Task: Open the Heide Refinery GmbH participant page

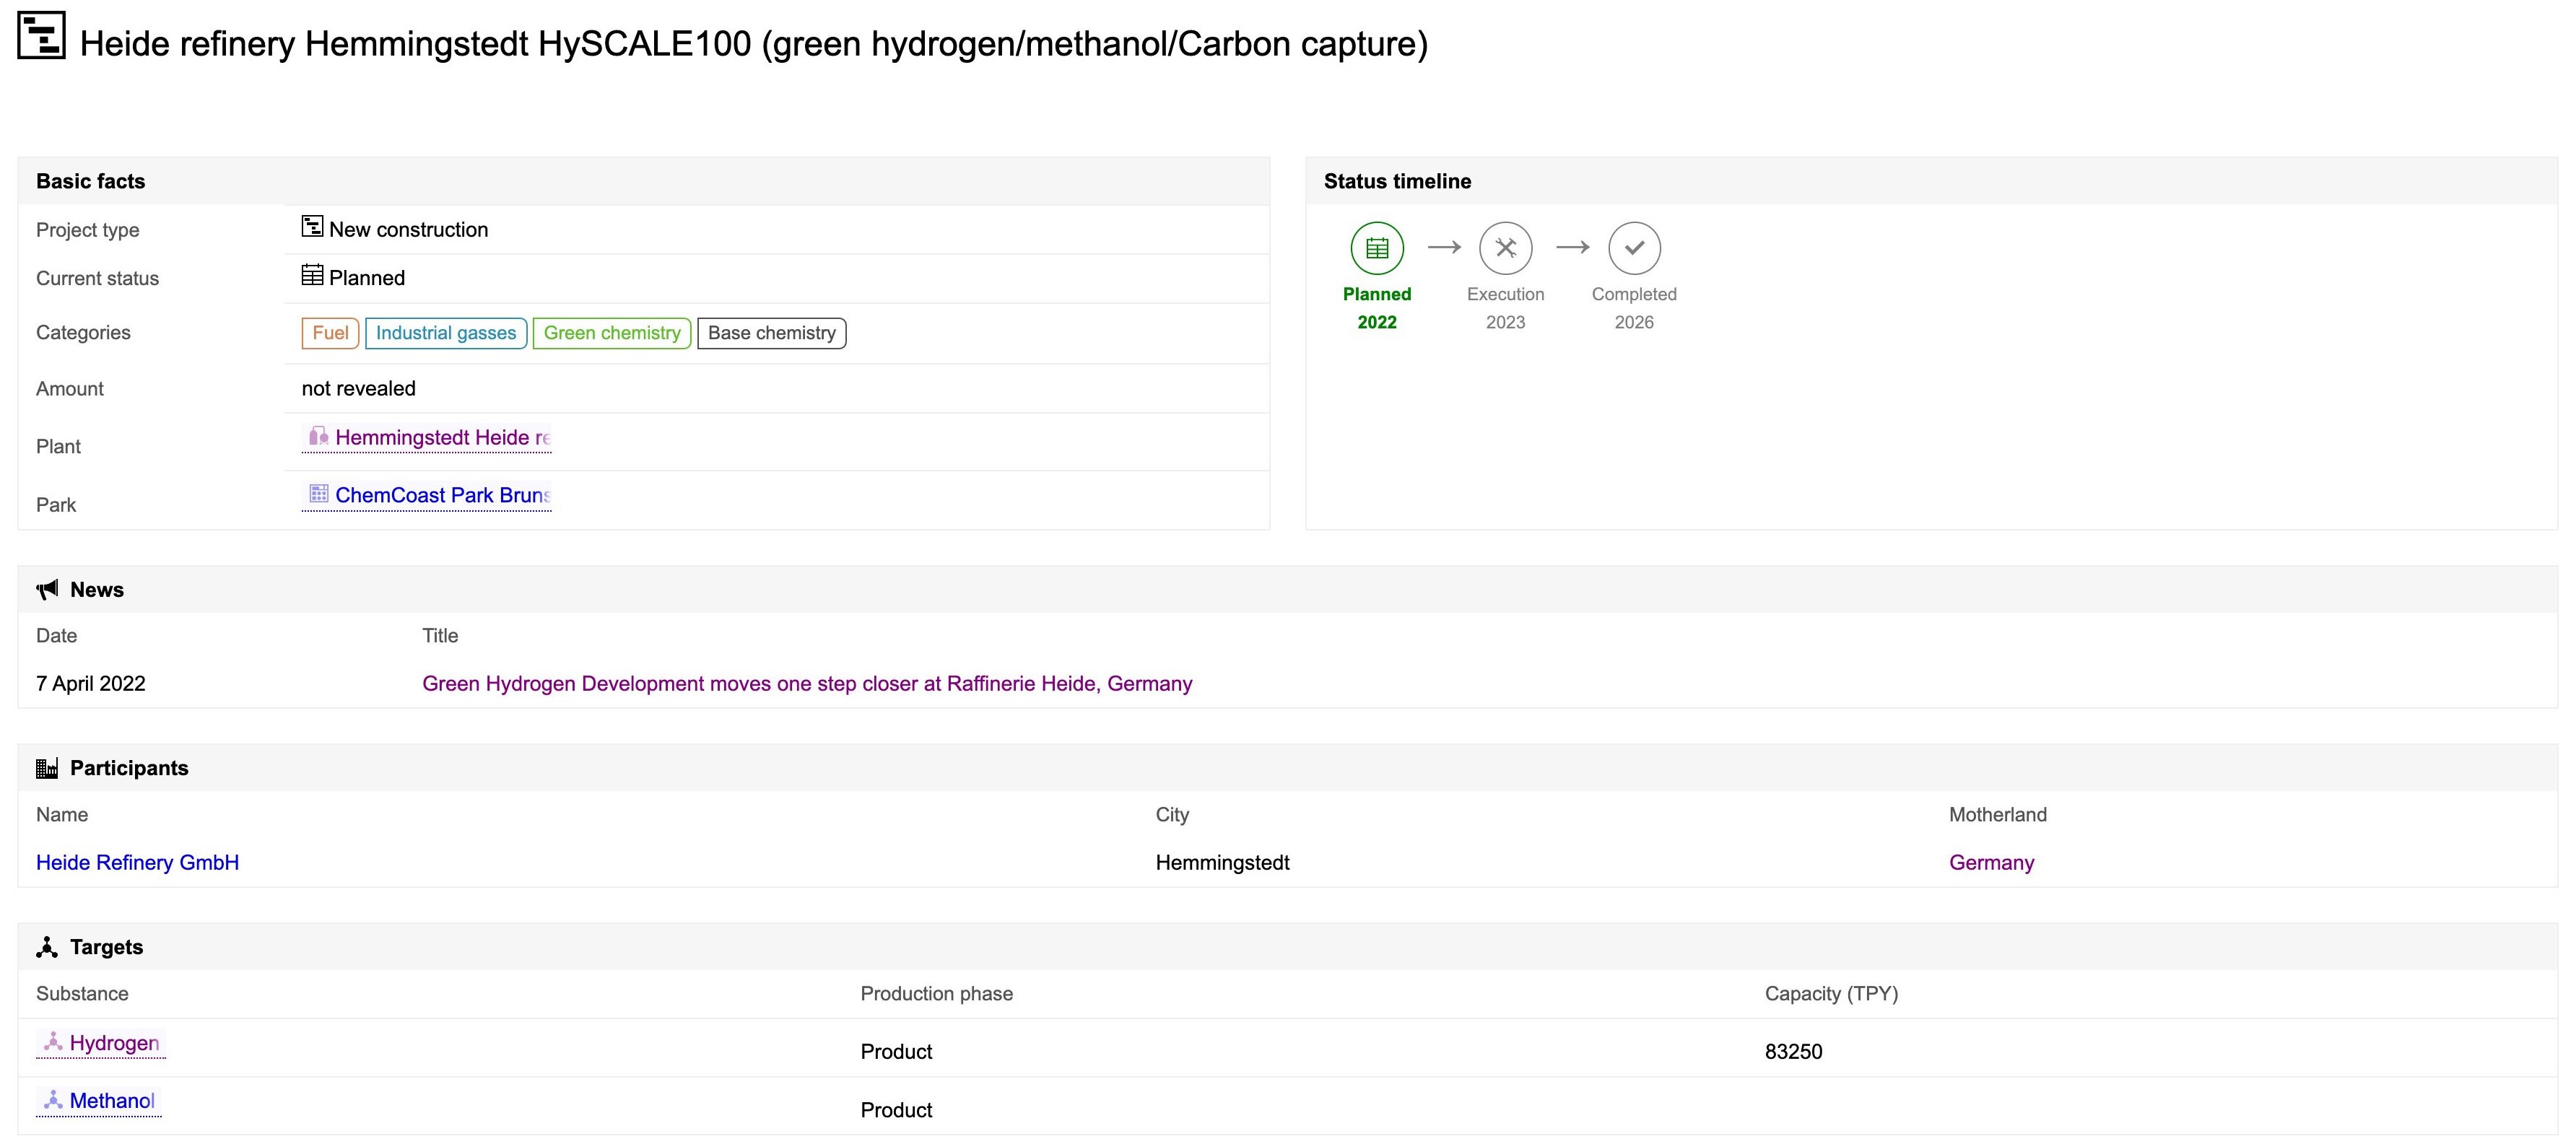Action: point(137,862)
